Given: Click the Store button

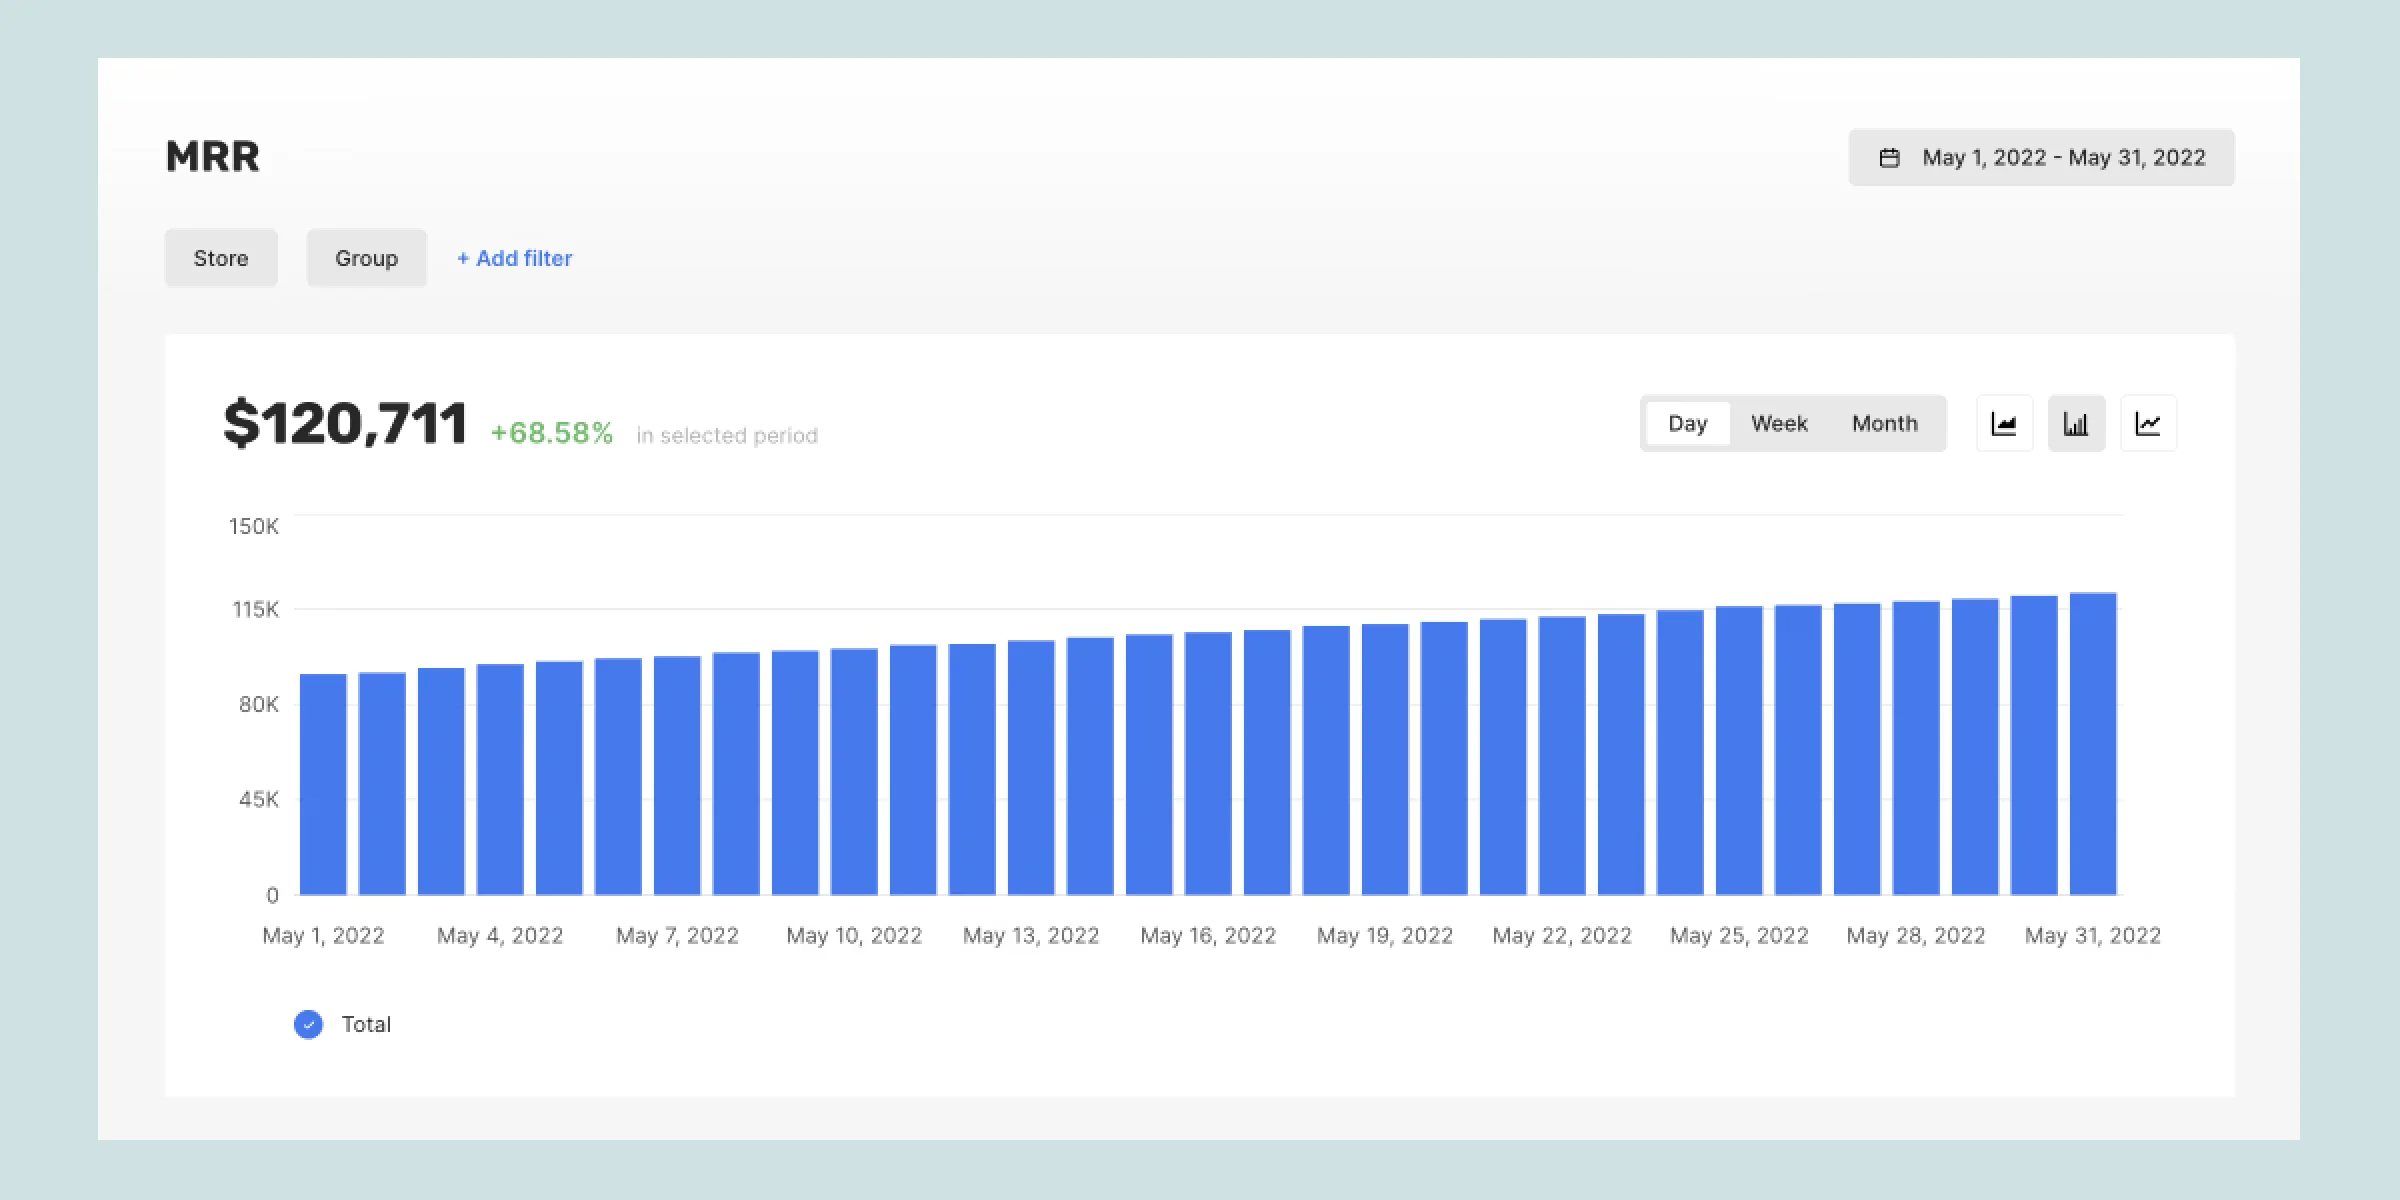Looking at the screenshot, I should (220, 258).
